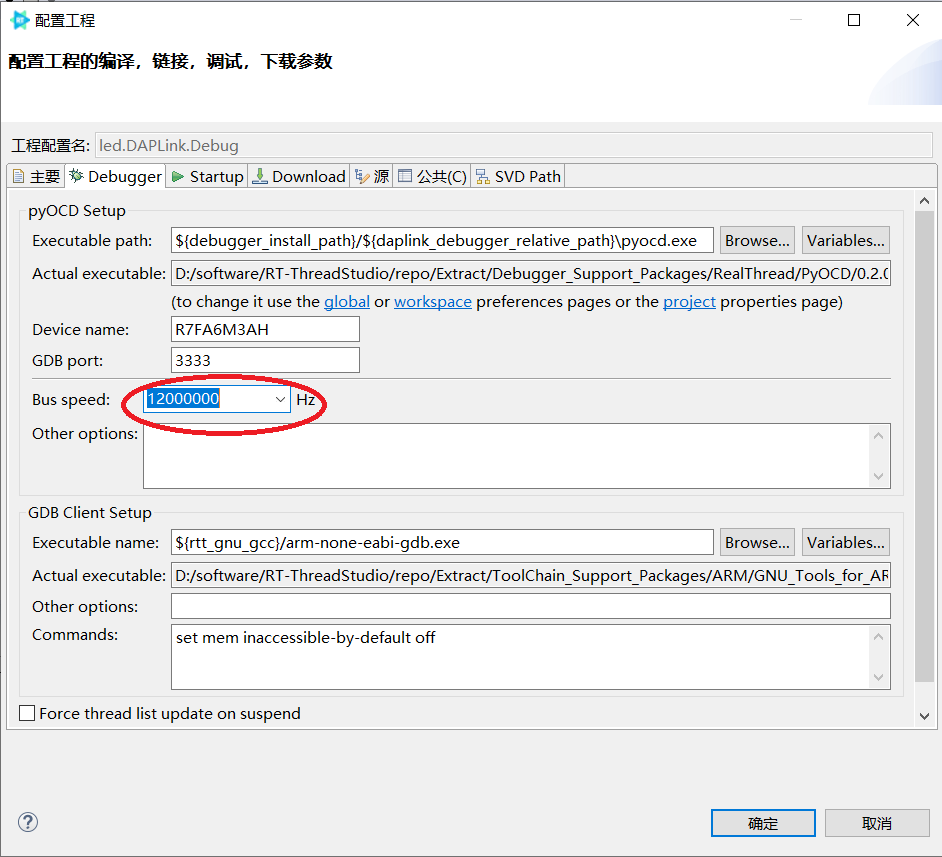Open the Startup tab
This screenshot has width=942, height=857.
coord(207,177)
